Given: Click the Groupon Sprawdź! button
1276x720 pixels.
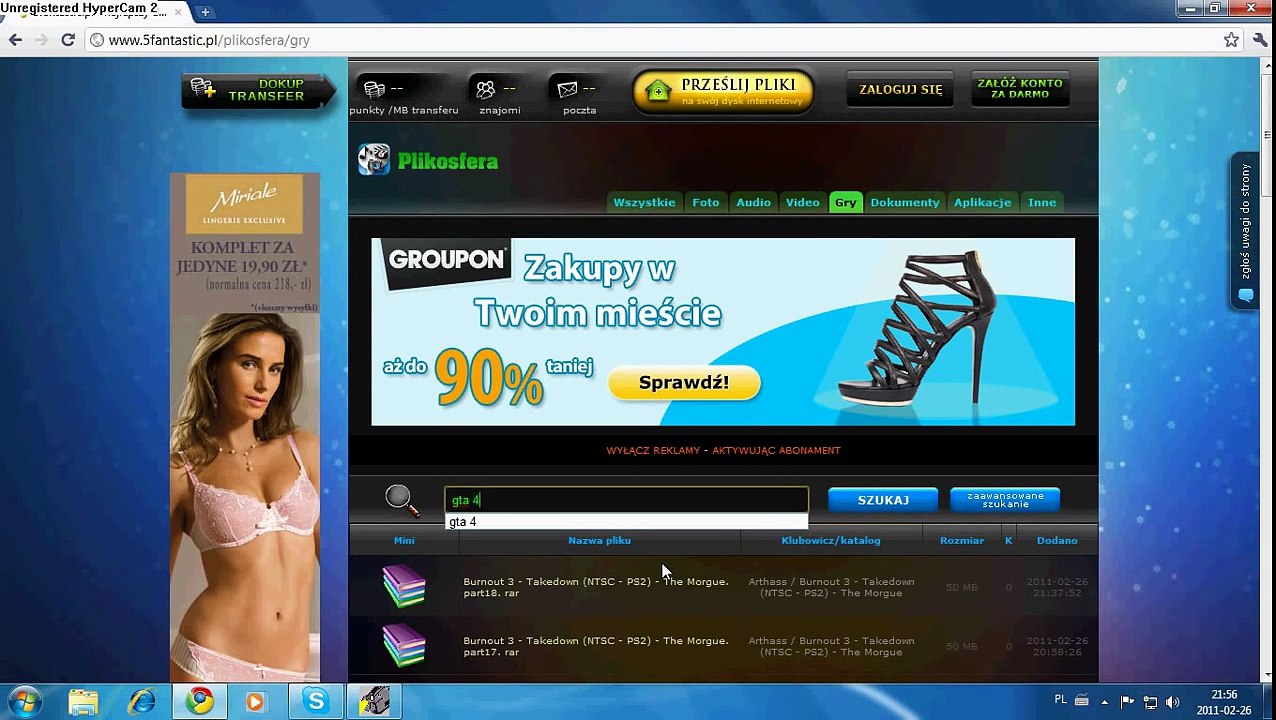Looking at the screenshot, I should 684,383.
